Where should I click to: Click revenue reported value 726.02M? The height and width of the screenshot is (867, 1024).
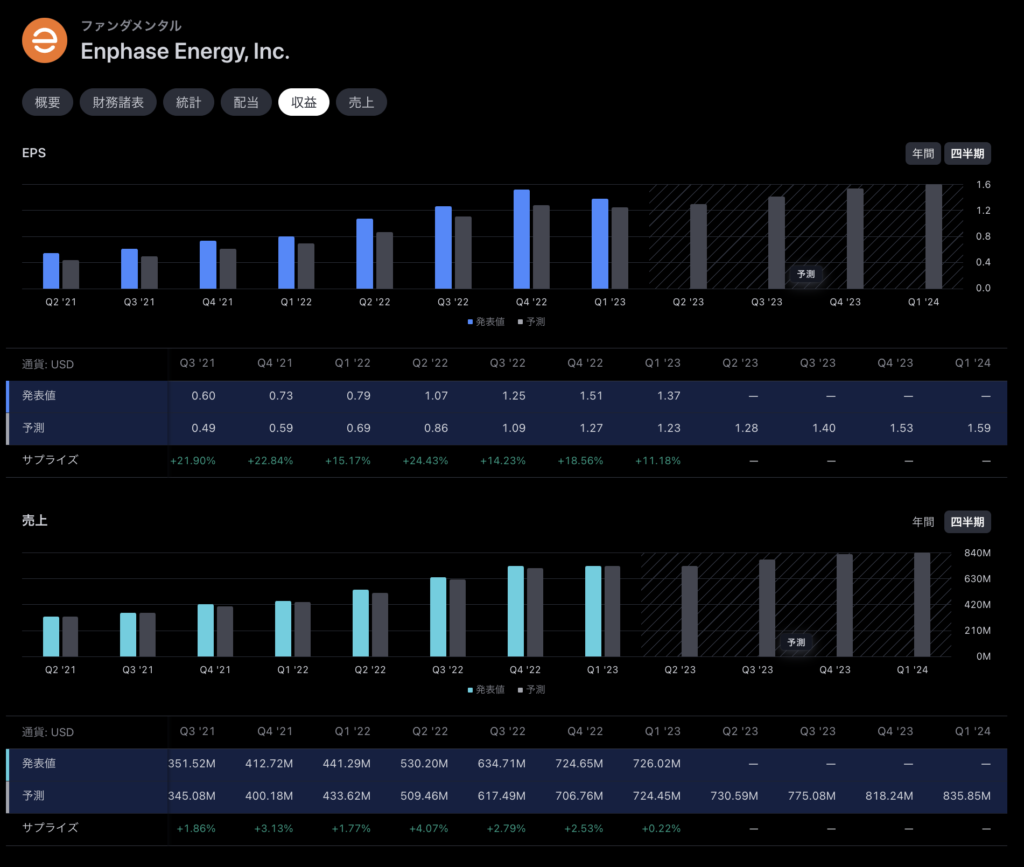[656, 764]
